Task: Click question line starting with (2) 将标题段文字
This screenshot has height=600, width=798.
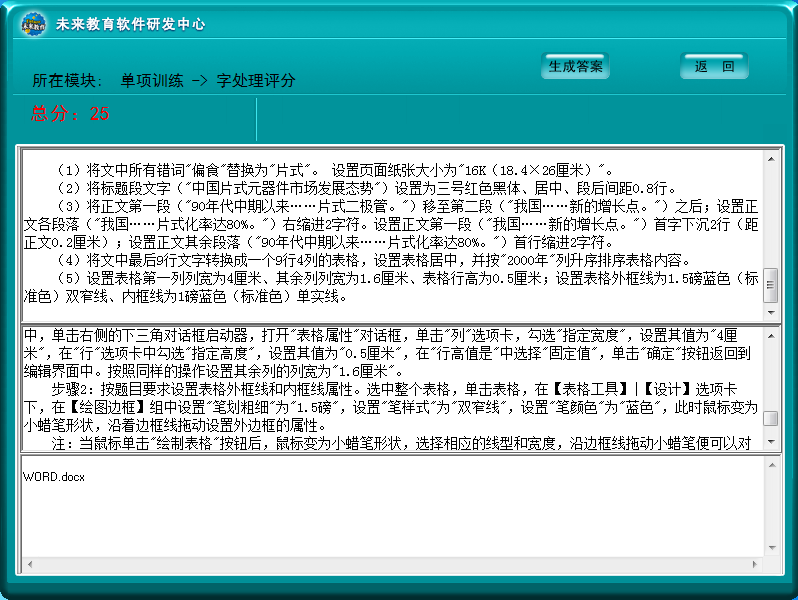Action: [364, 188]
